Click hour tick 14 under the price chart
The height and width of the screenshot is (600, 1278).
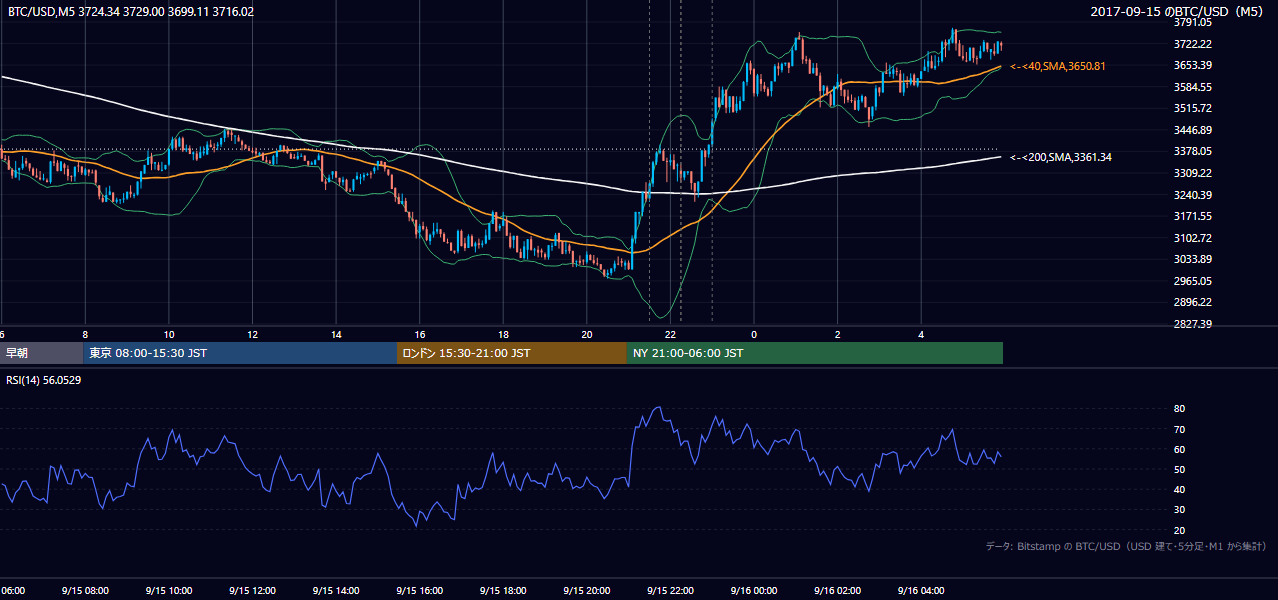point(336,335)
